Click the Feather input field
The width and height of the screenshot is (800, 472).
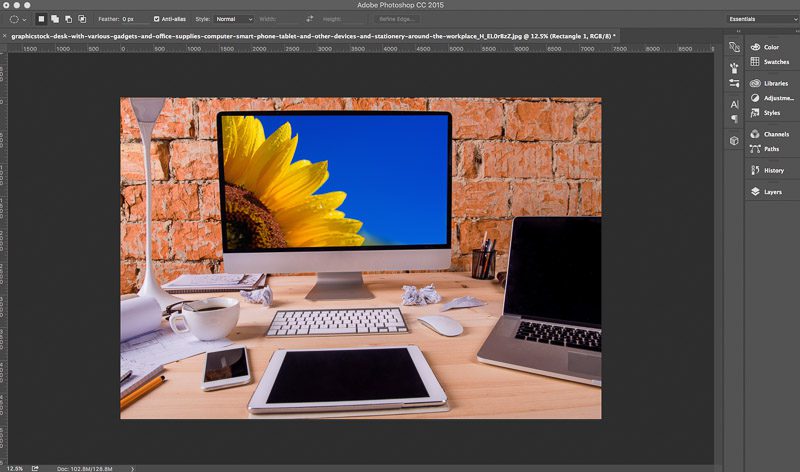pos(134,19)
